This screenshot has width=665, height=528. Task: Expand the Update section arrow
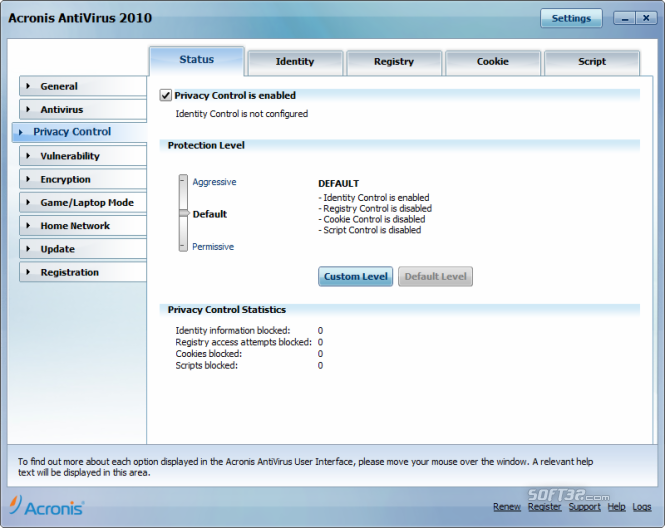(x=28, y=249)
